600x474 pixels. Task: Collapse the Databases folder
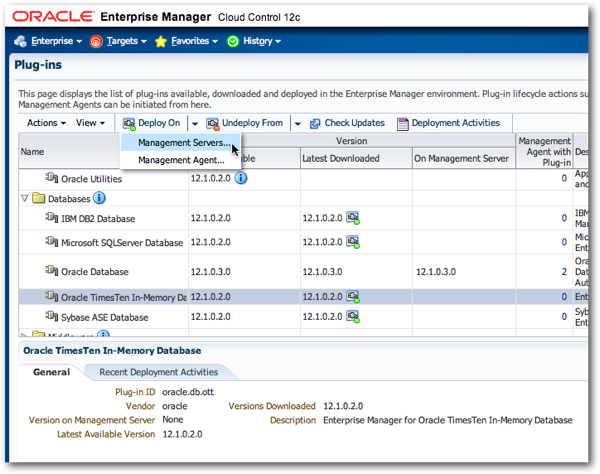(25, 198)
